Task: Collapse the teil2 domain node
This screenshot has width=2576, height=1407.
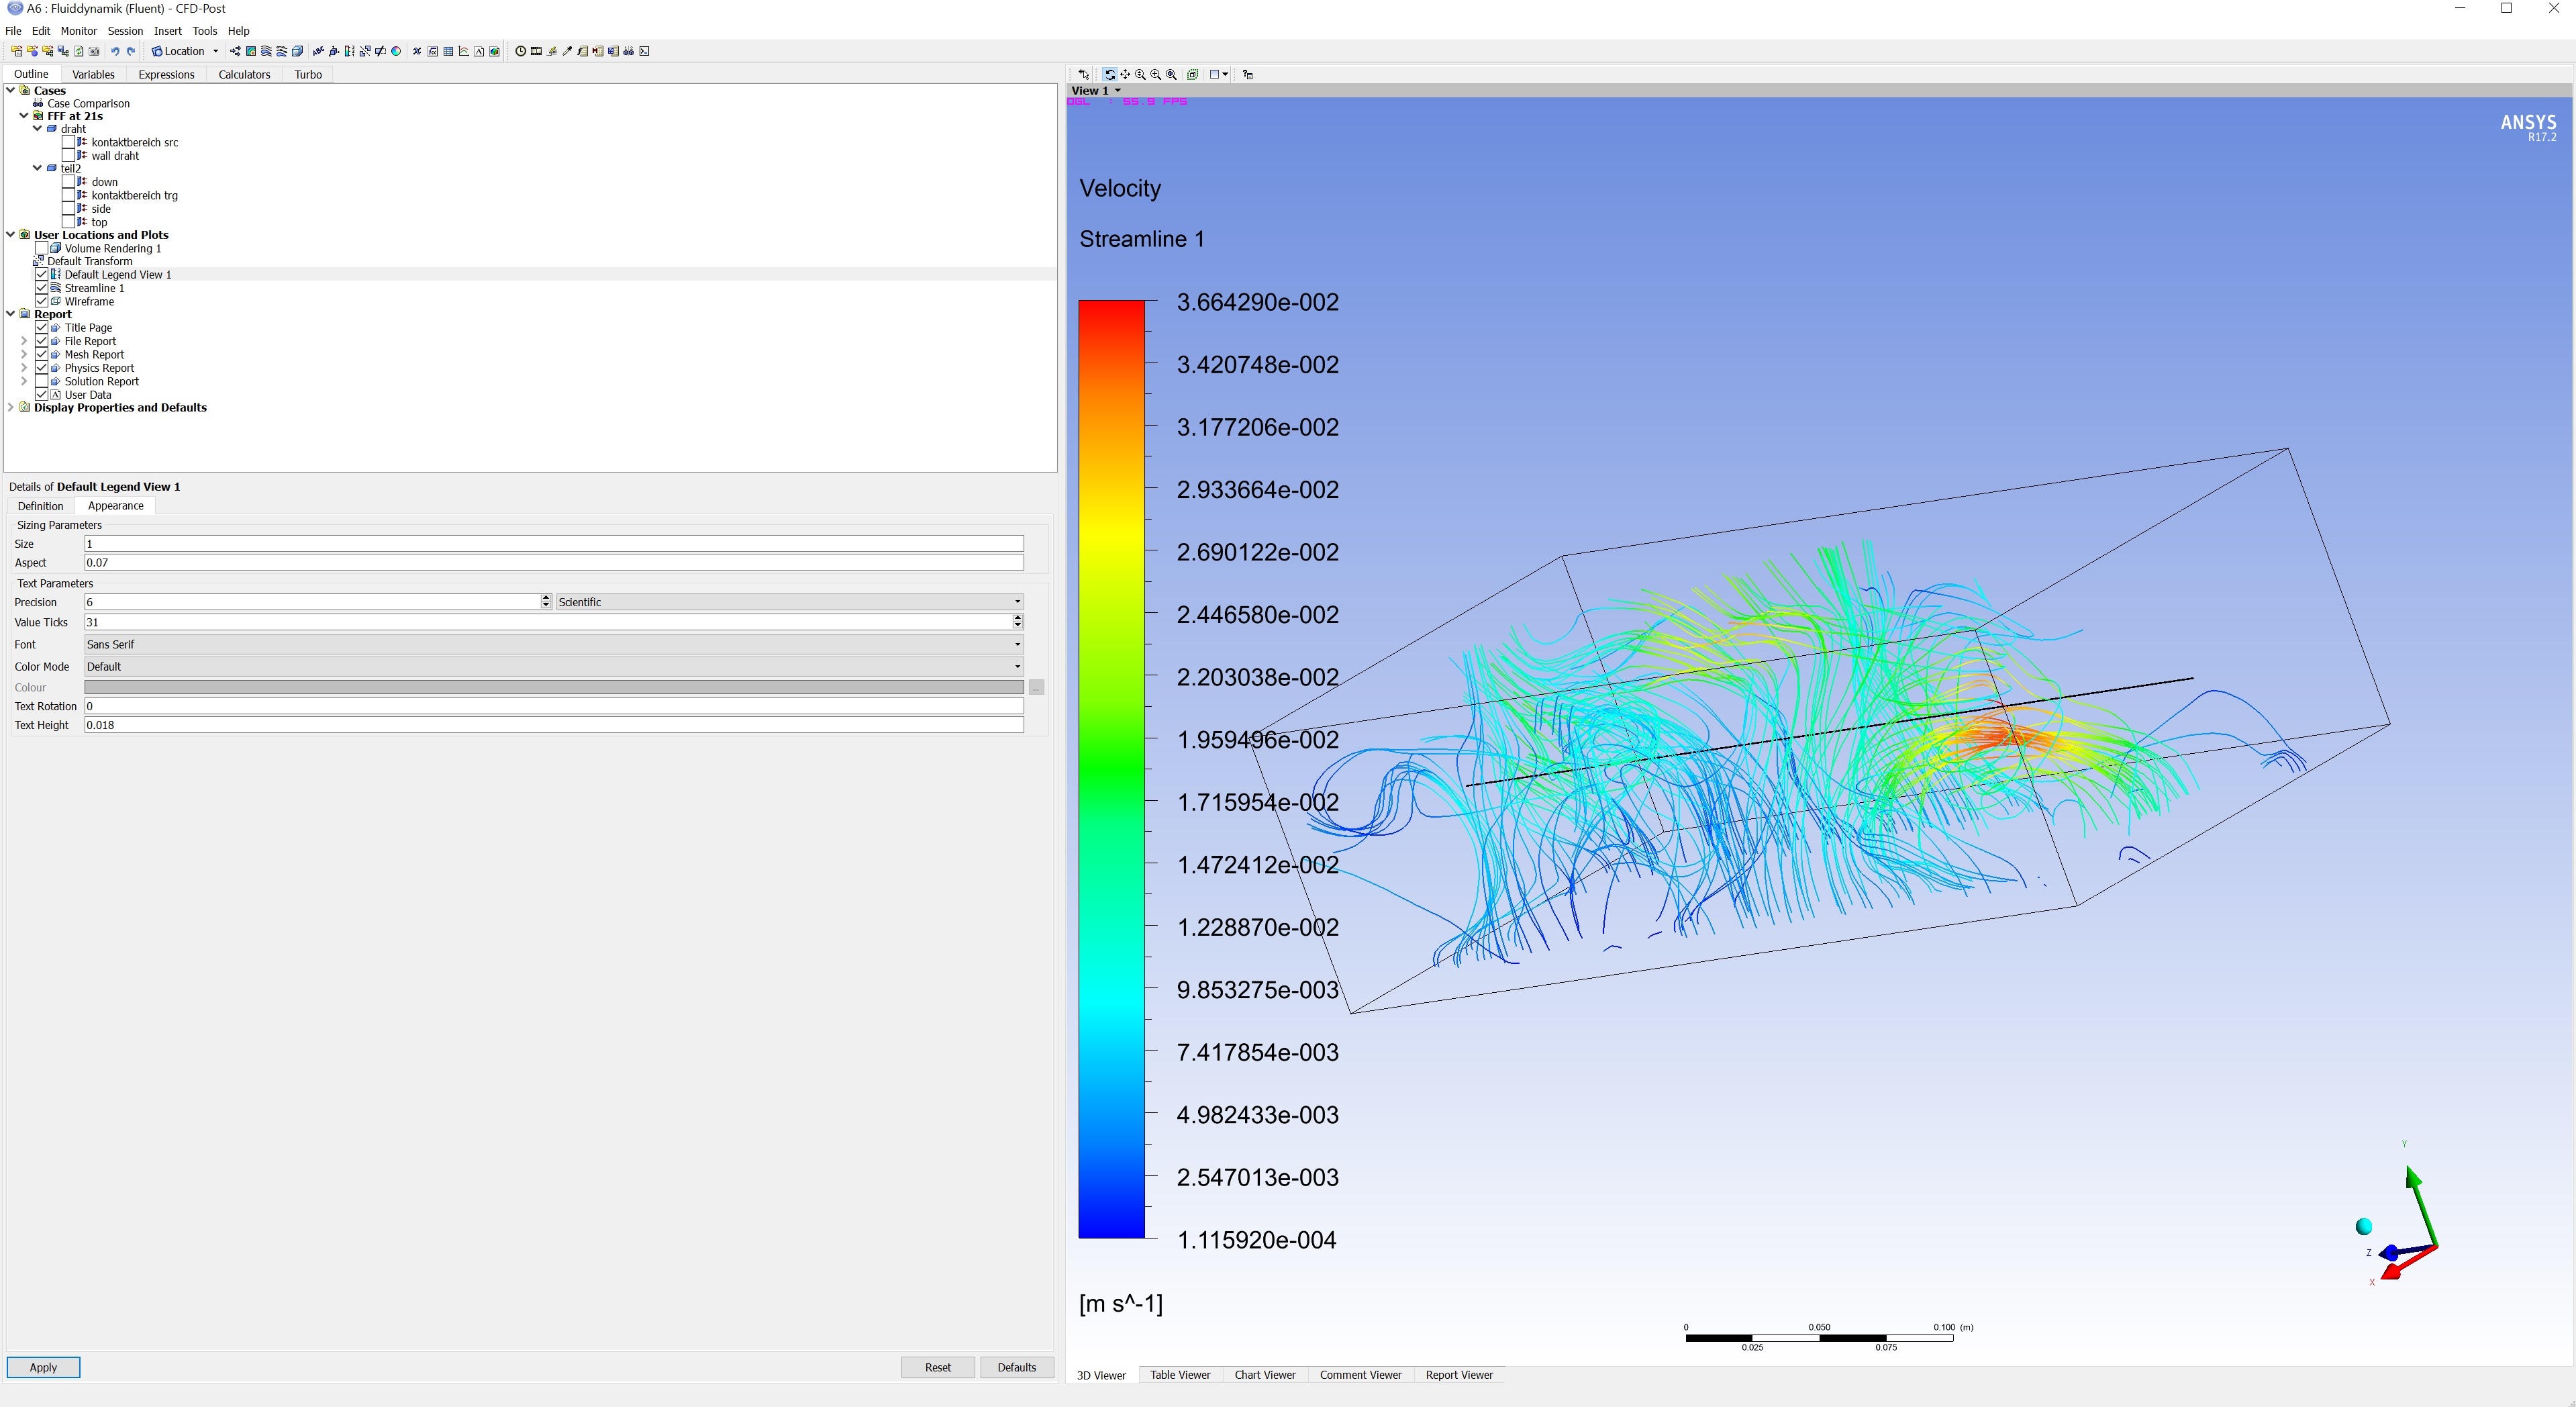Action: click(38, 168)
